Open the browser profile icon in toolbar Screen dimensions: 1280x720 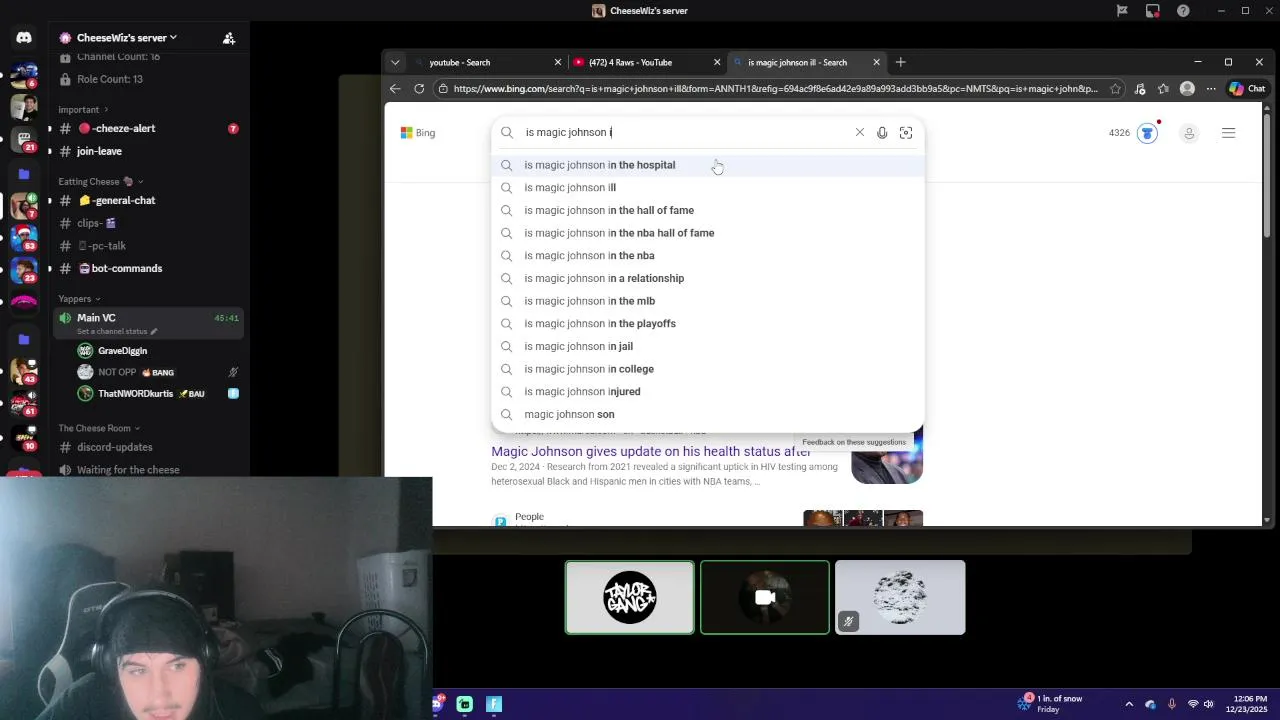tap(1187, 89)
